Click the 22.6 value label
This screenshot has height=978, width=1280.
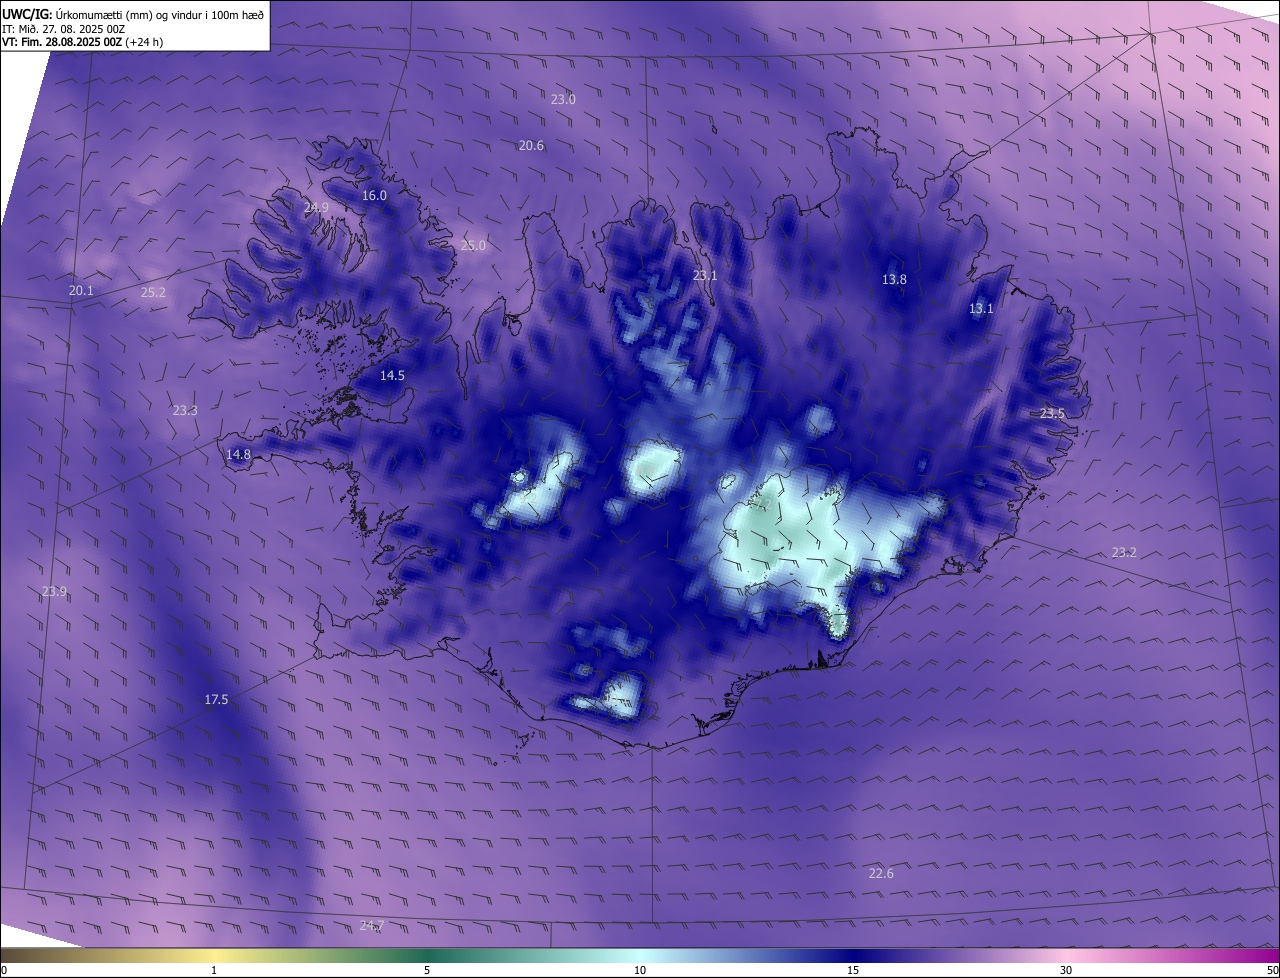(881, 873)
